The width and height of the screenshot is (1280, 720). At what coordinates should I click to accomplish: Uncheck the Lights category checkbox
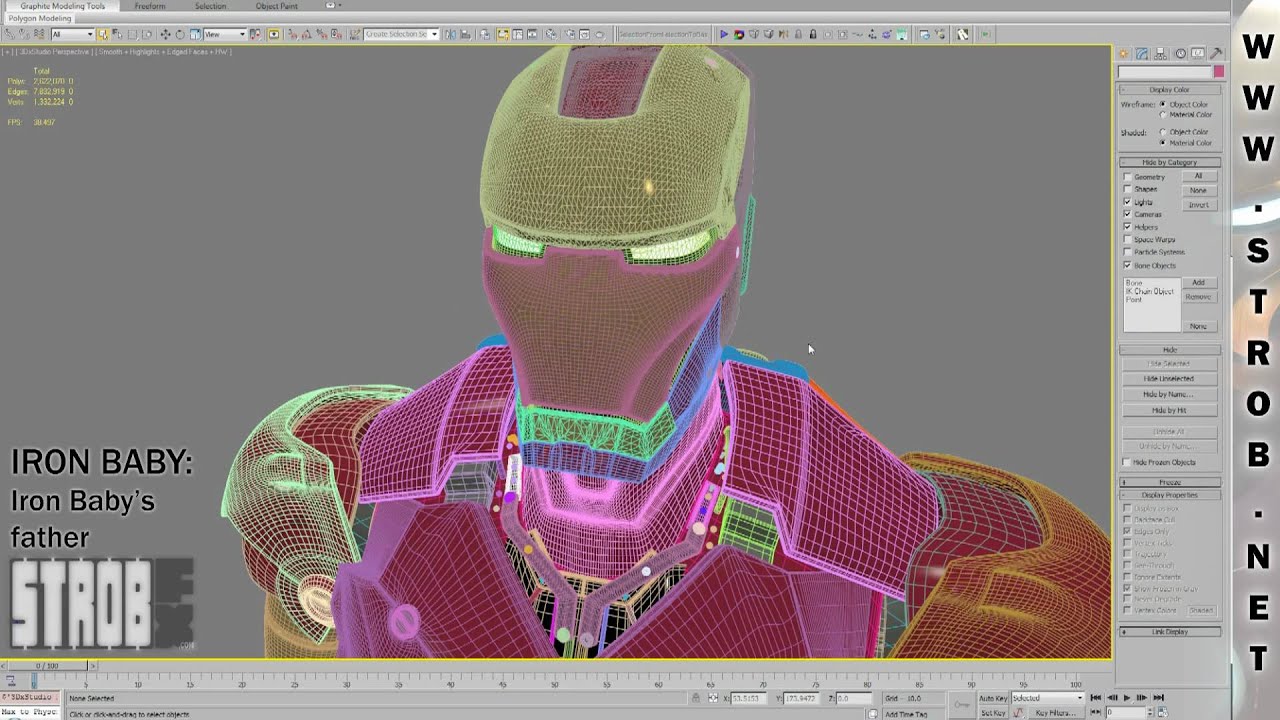coord(1128,202)
